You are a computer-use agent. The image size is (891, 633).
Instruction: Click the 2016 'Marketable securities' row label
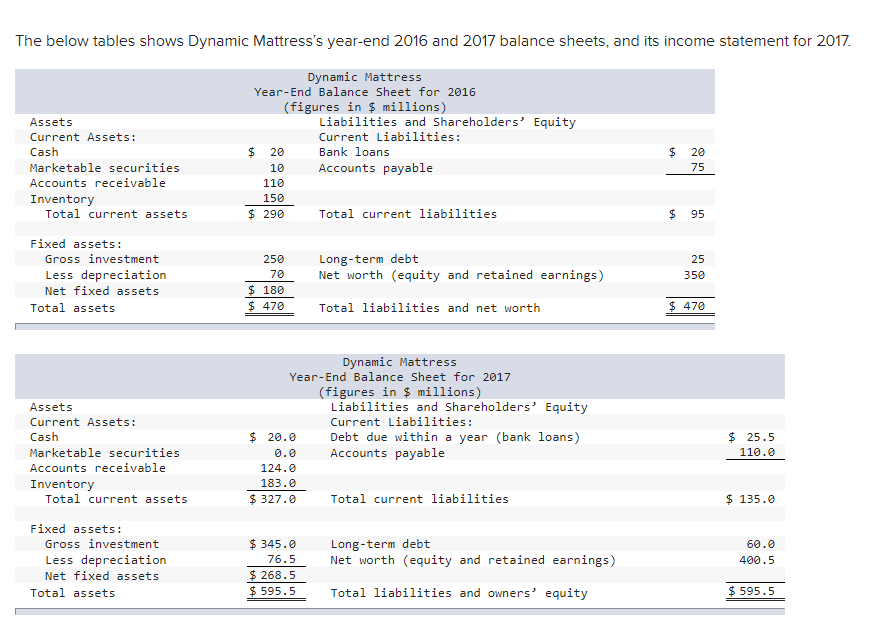(105, 168)
